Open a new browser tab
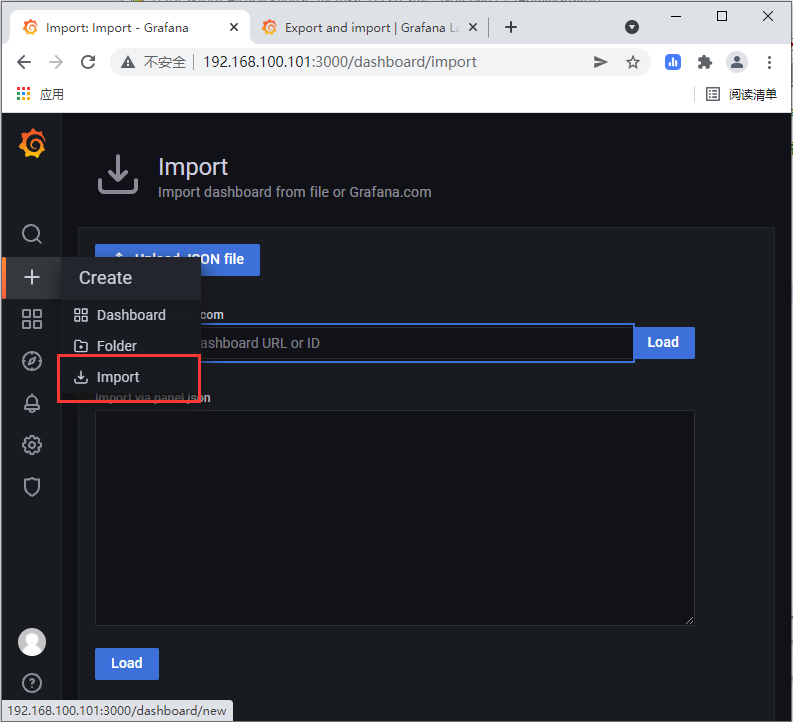This screenshot has height=722, width=793. pos(511,27)
